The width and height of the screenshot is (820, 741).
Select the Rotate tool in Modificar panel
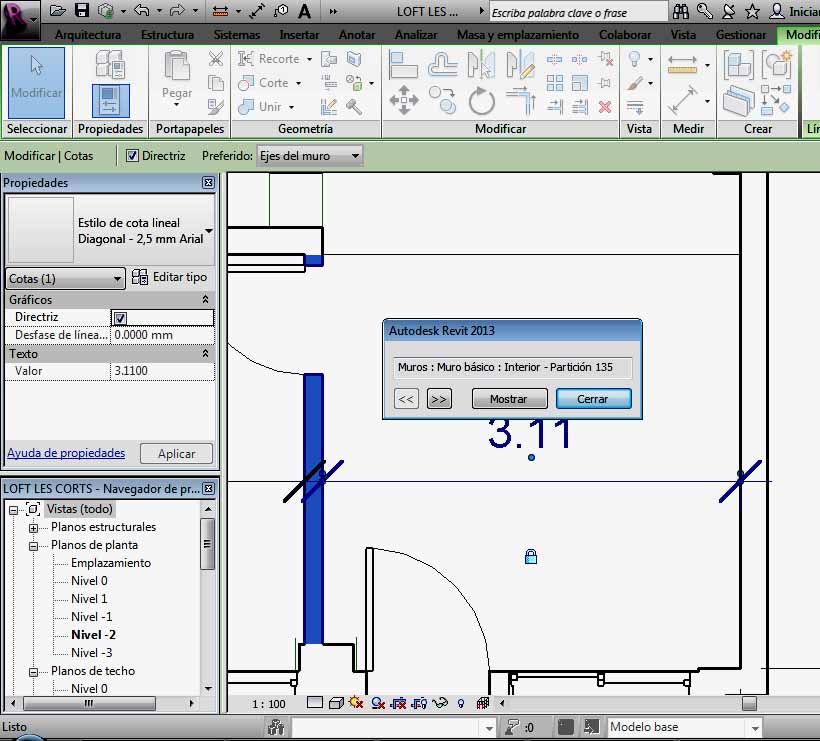(x=481, y=100)
